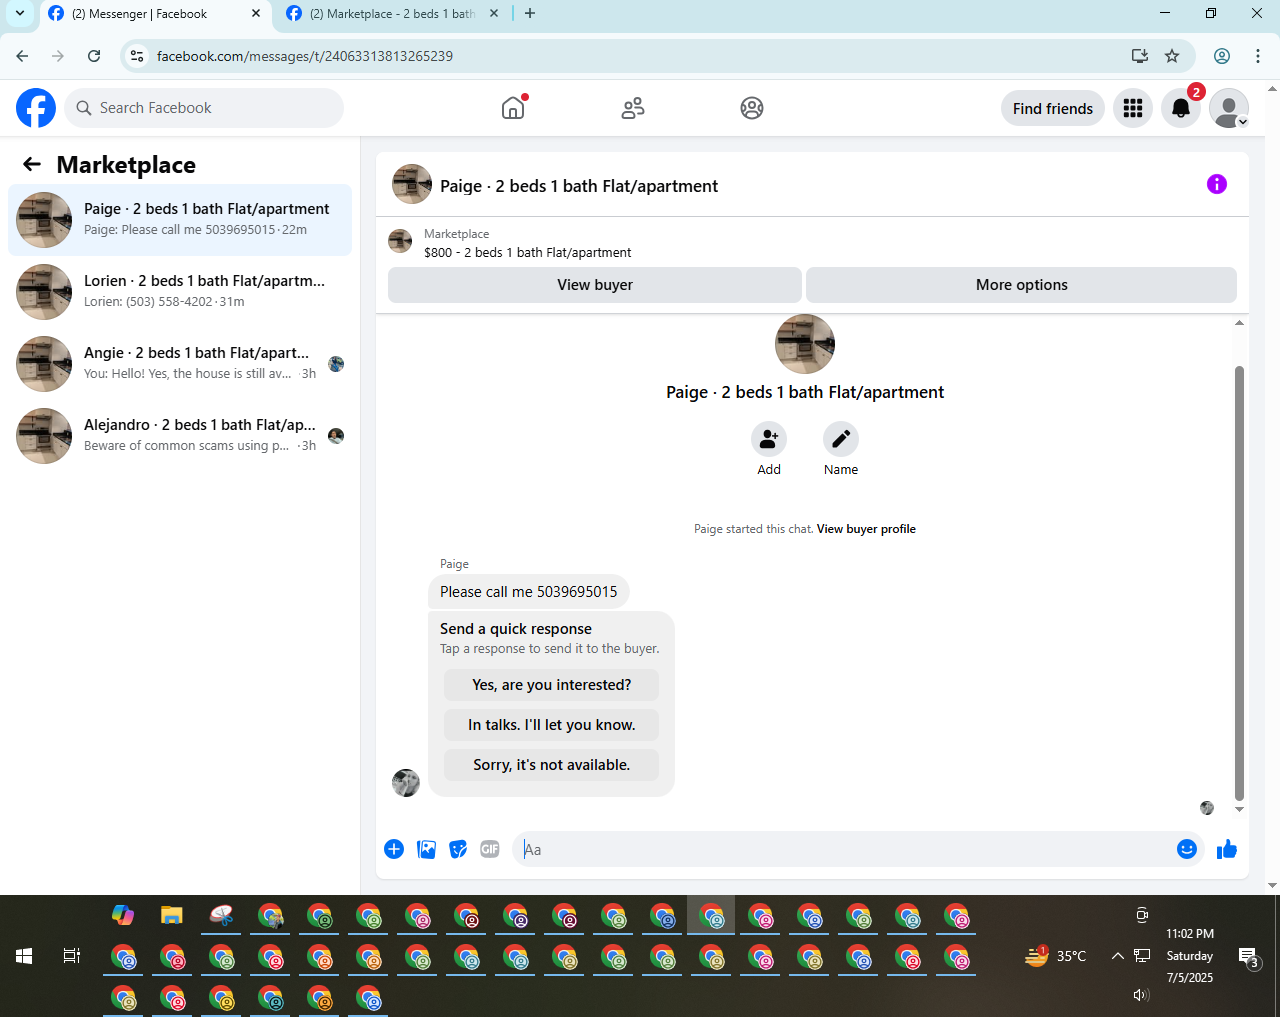The width and height of the screenshot is (1280, 1017).
Task: Switch to the Messenger | Facebook tab
Action: (x=154, y=14)
